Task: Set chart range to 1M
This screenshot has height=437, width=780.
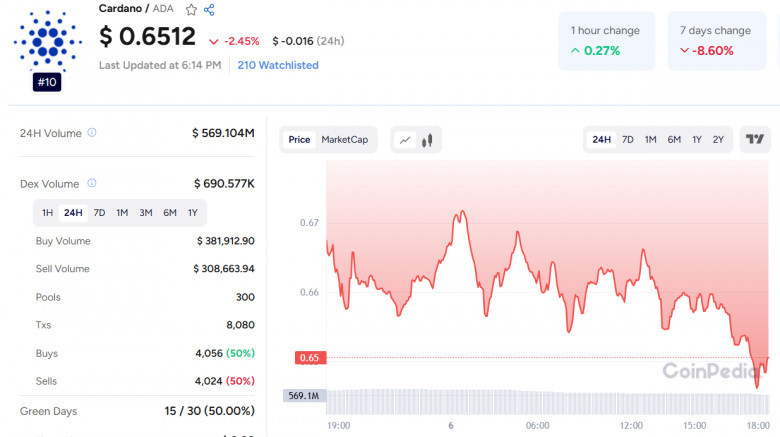Action: tap(651, 140)
